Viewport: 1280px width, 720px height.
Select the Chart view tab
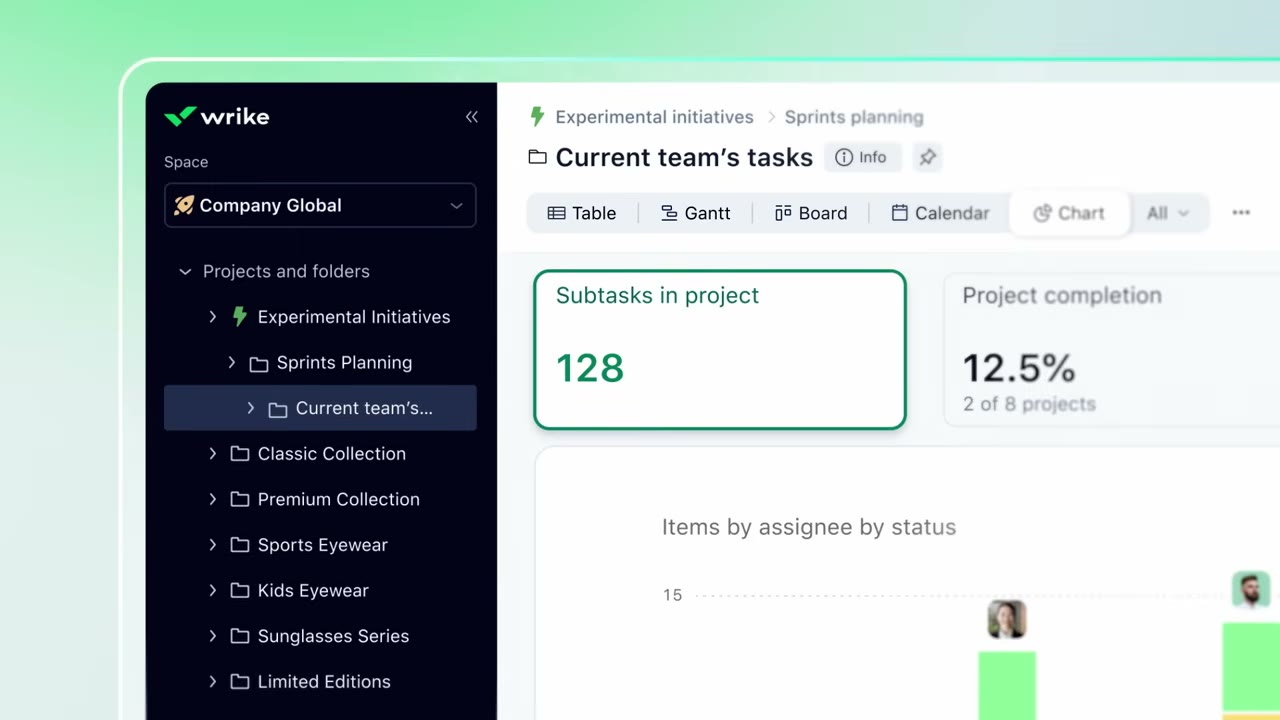coord(1069,213)
